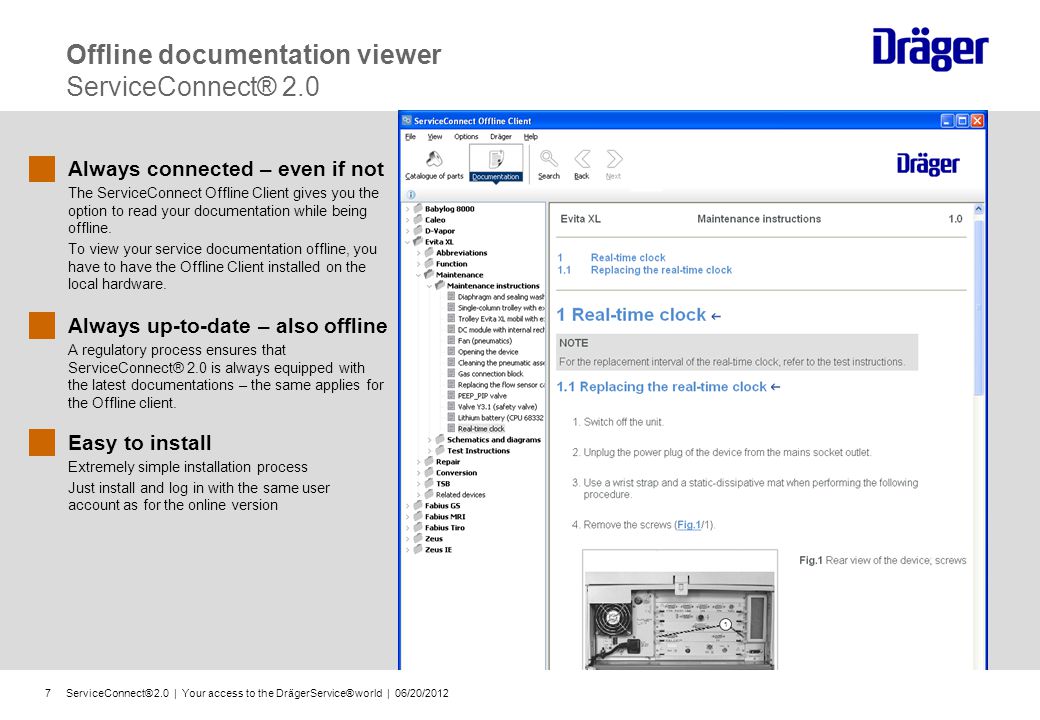The height and width of the screenshot is (720, 1040).
Task: Expand the Test Instructions node
Action: point(429,451)
